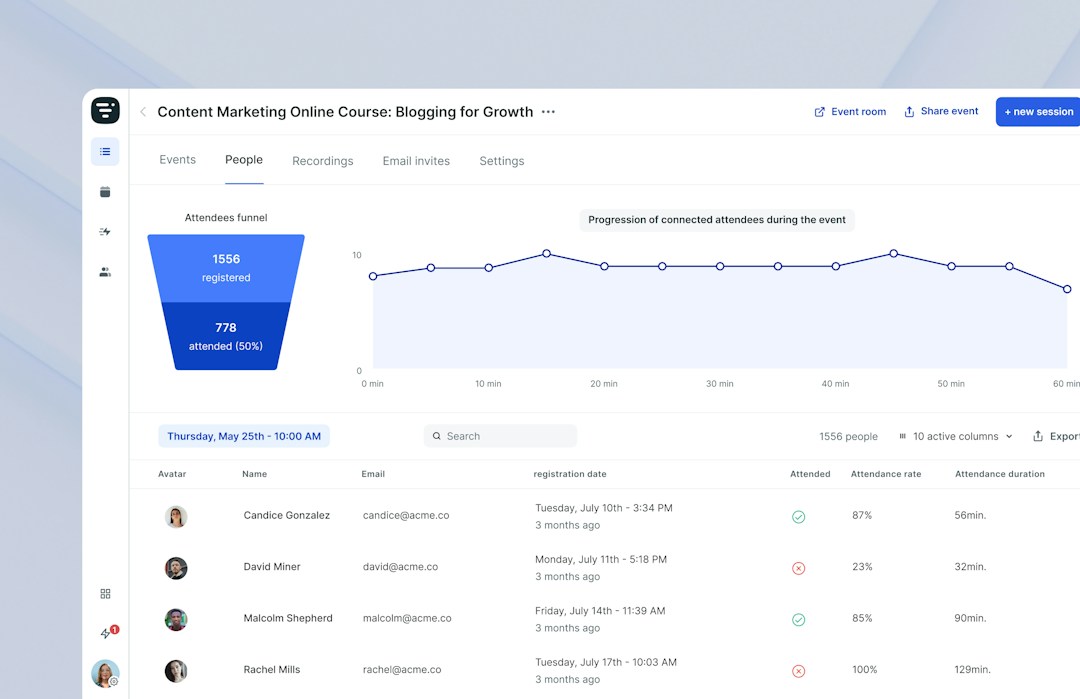Click the 1556 registered funnel segment

[226, 268]
